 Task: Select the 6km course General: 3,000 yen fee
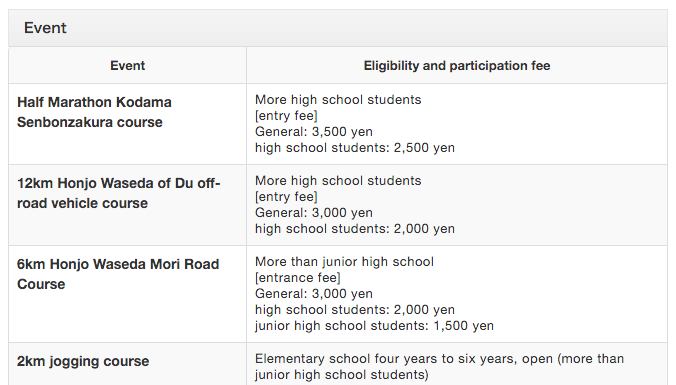point(313,294)
